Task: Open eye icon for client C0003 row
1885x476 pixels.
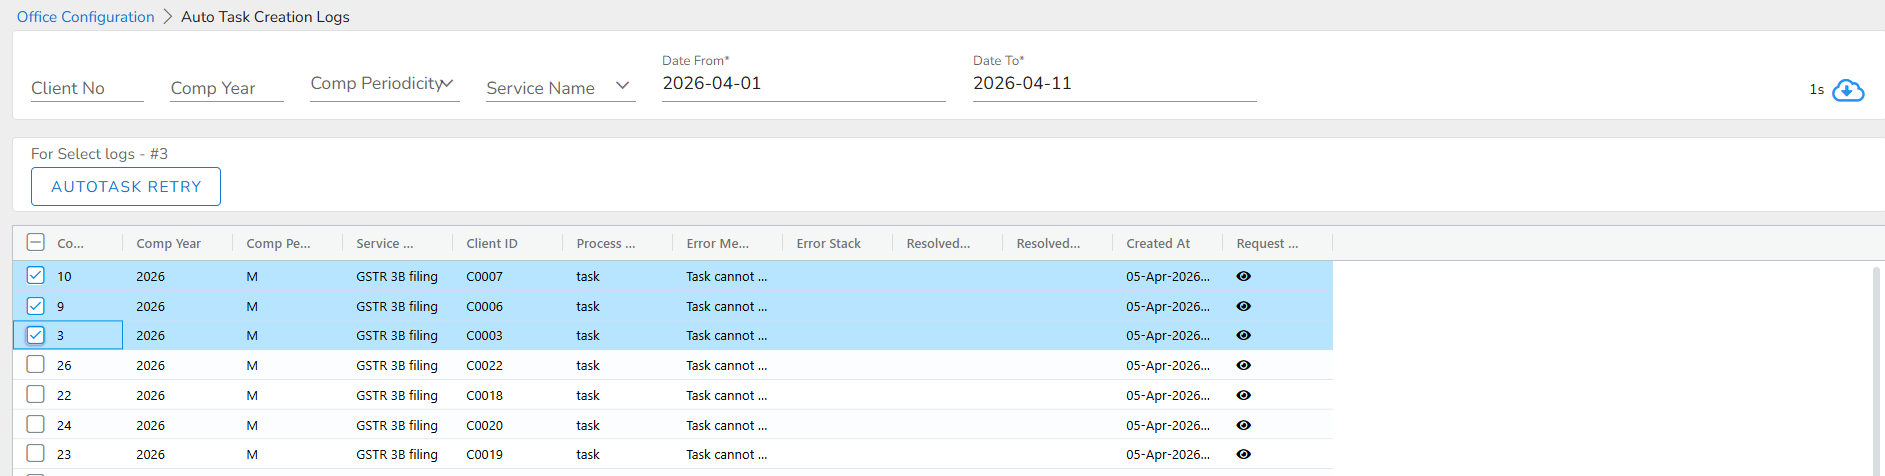Action: click(x=1243, y=335)
